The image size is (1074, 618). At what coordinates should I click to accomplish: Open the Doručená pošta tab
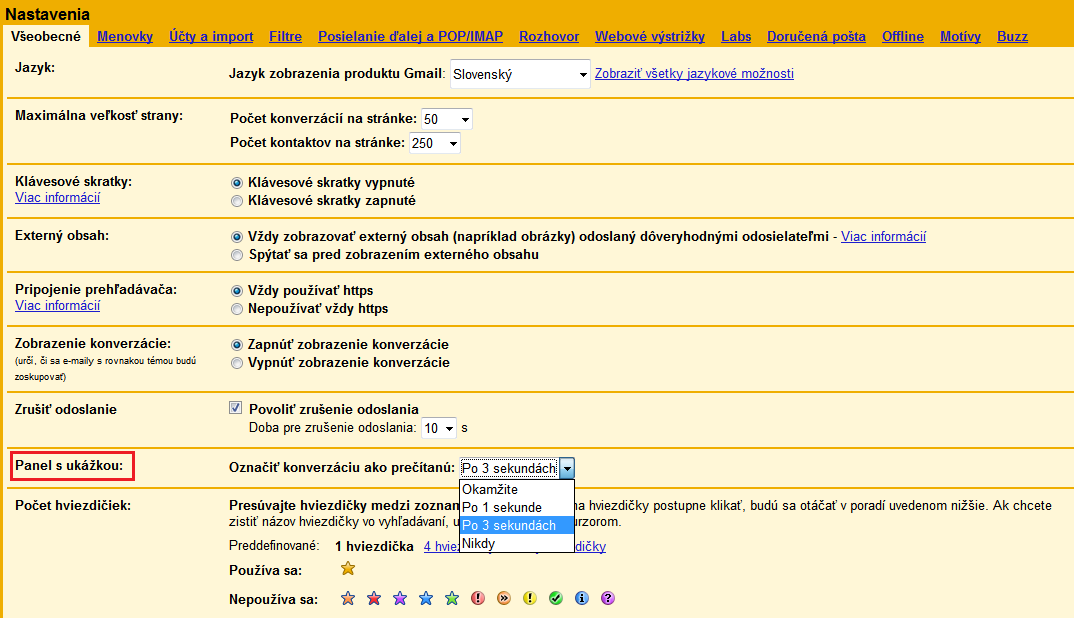point(816,36)
